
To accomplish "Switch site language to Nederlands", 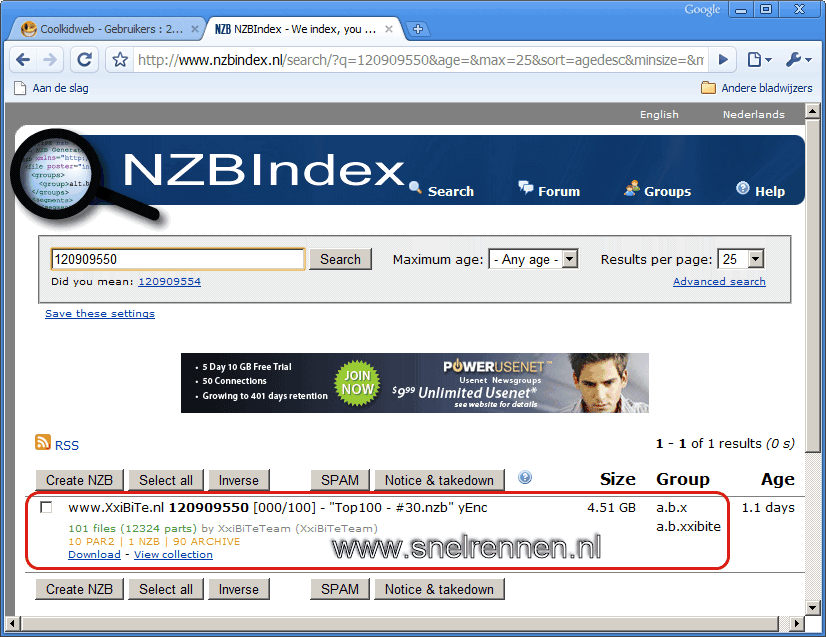I will tap(753, 114).
